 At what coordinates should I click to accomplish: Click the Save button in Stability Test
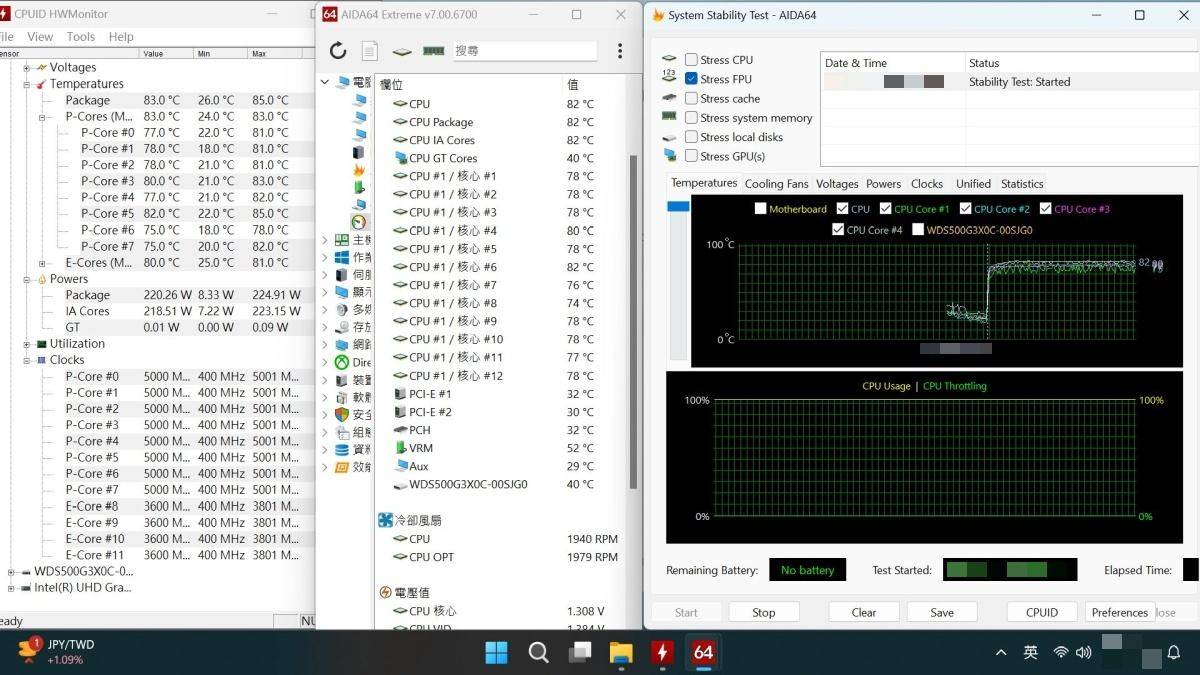click(x=942, y=612)
